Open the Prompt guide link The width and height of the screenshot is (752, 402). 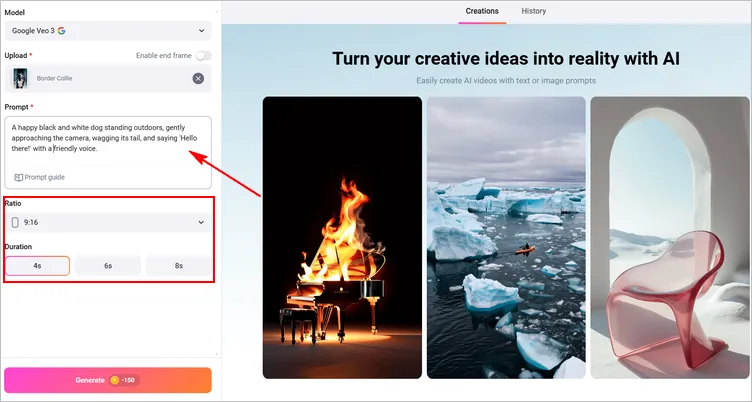click(40, 177)
